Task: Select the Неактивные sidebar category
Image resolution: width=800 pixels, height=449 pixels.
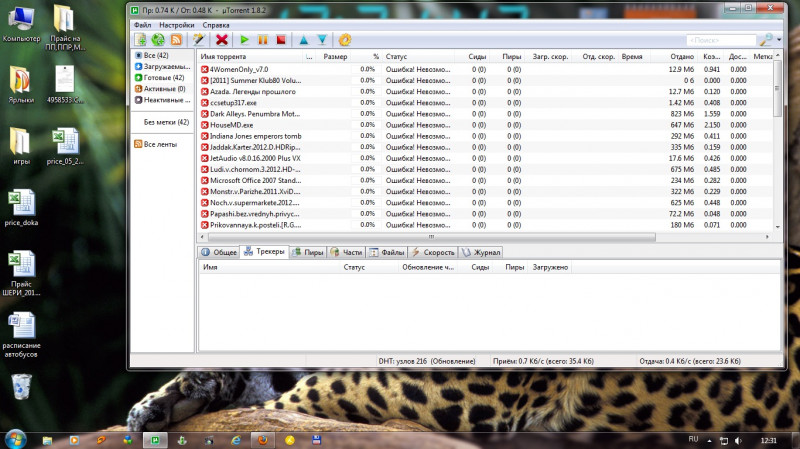Action: point(163,100)
